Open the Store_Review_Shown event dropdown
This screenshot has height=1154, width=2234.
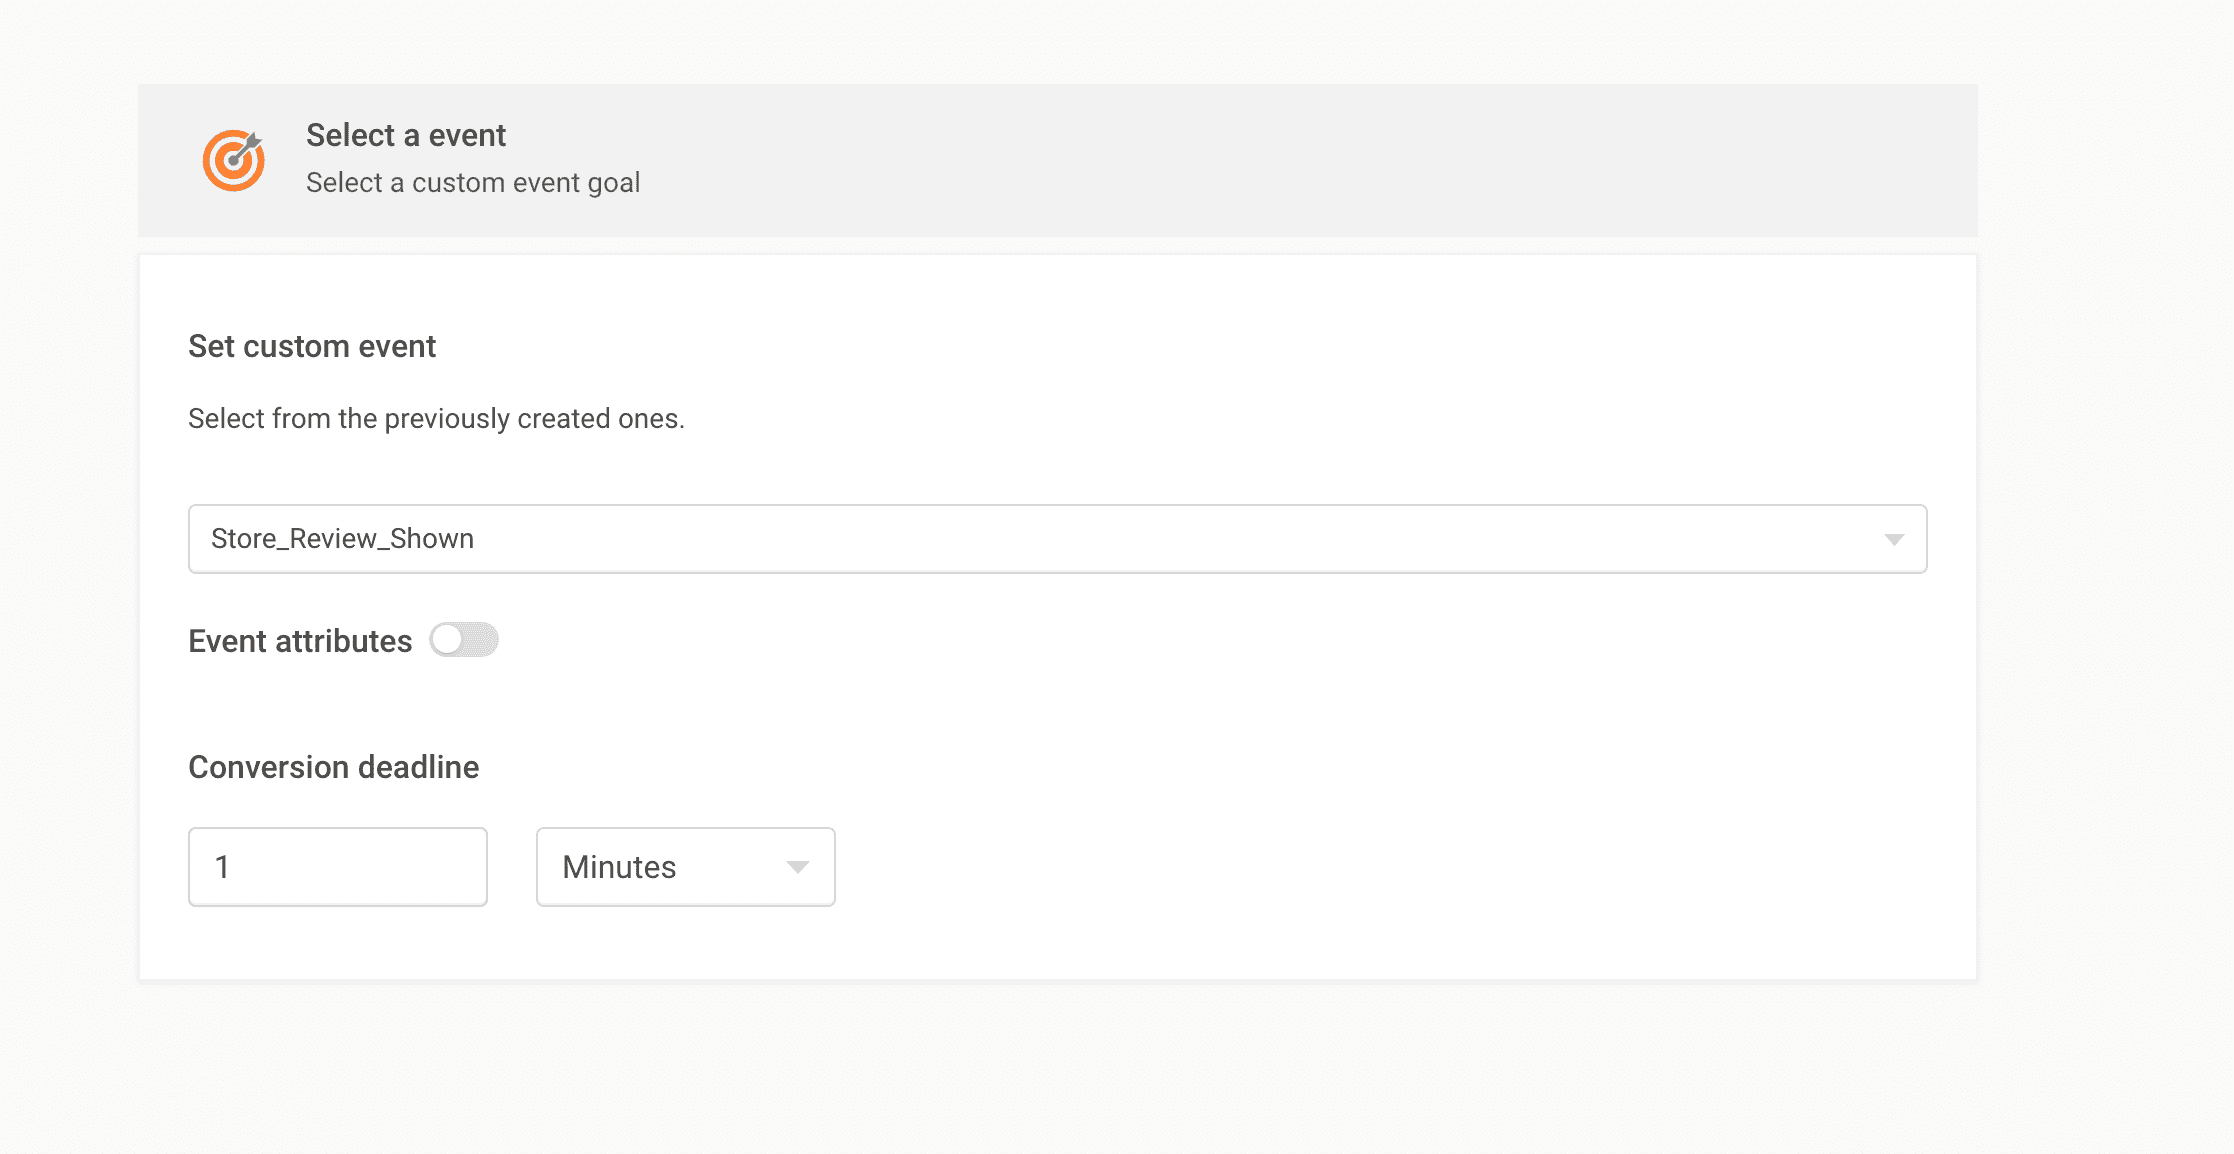pyautogui.click(x=1057, y=539)
